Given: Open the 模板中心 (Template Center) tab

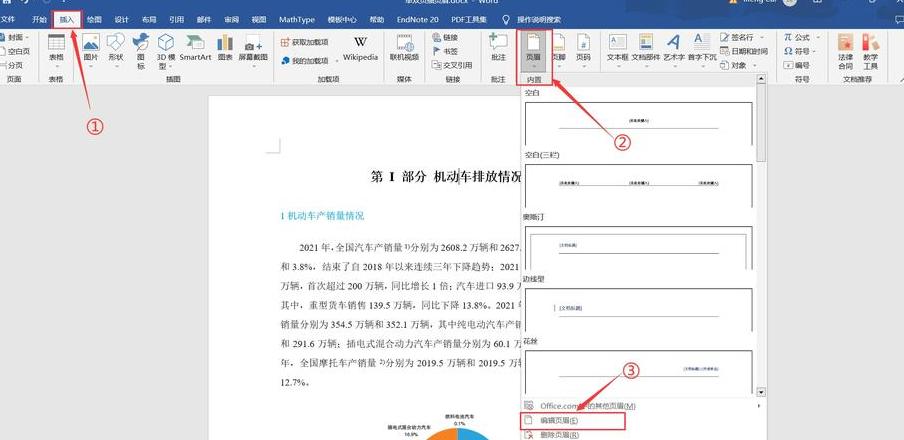Looking at the screenshot, I should [342, 20].
